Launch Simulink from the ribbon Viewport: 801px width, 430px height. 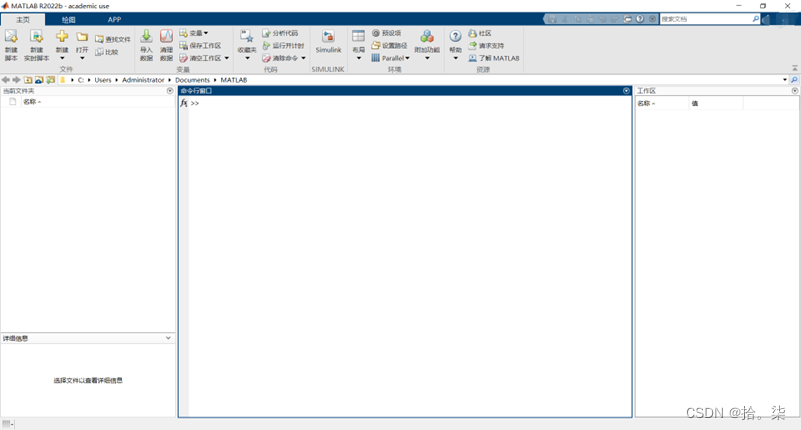[x=328, y=42]
